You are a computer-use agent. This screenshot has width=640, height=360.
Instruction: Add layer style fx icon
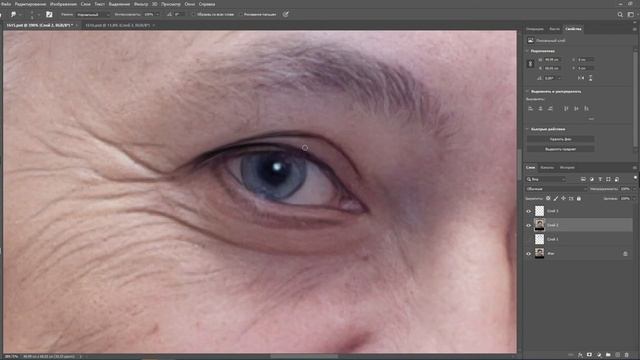tap(580, 355)
